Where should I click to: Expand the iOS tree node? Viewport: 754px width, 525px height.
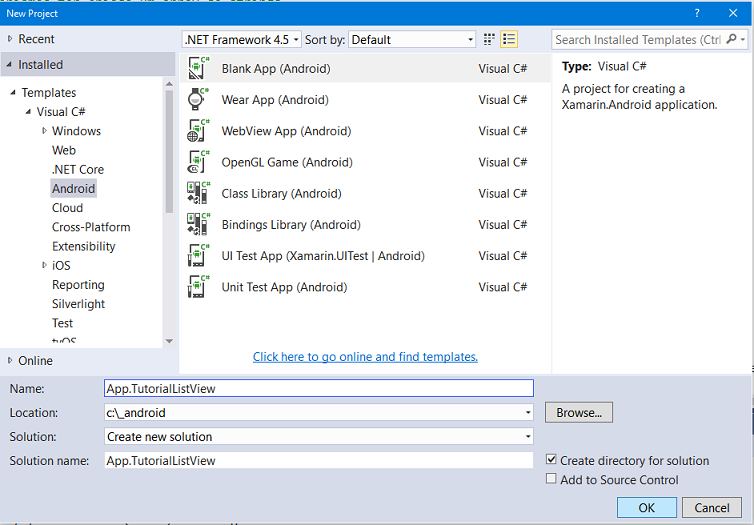[44, 265]
